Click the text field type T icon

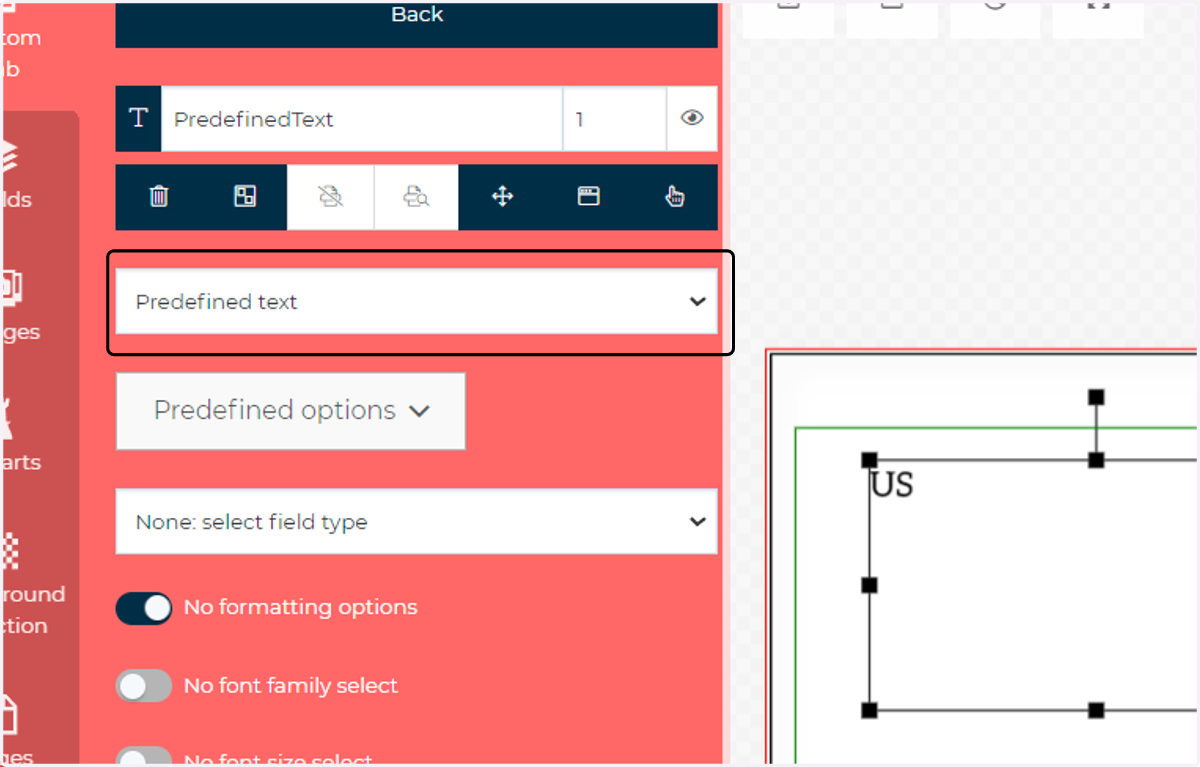[138, 119]
